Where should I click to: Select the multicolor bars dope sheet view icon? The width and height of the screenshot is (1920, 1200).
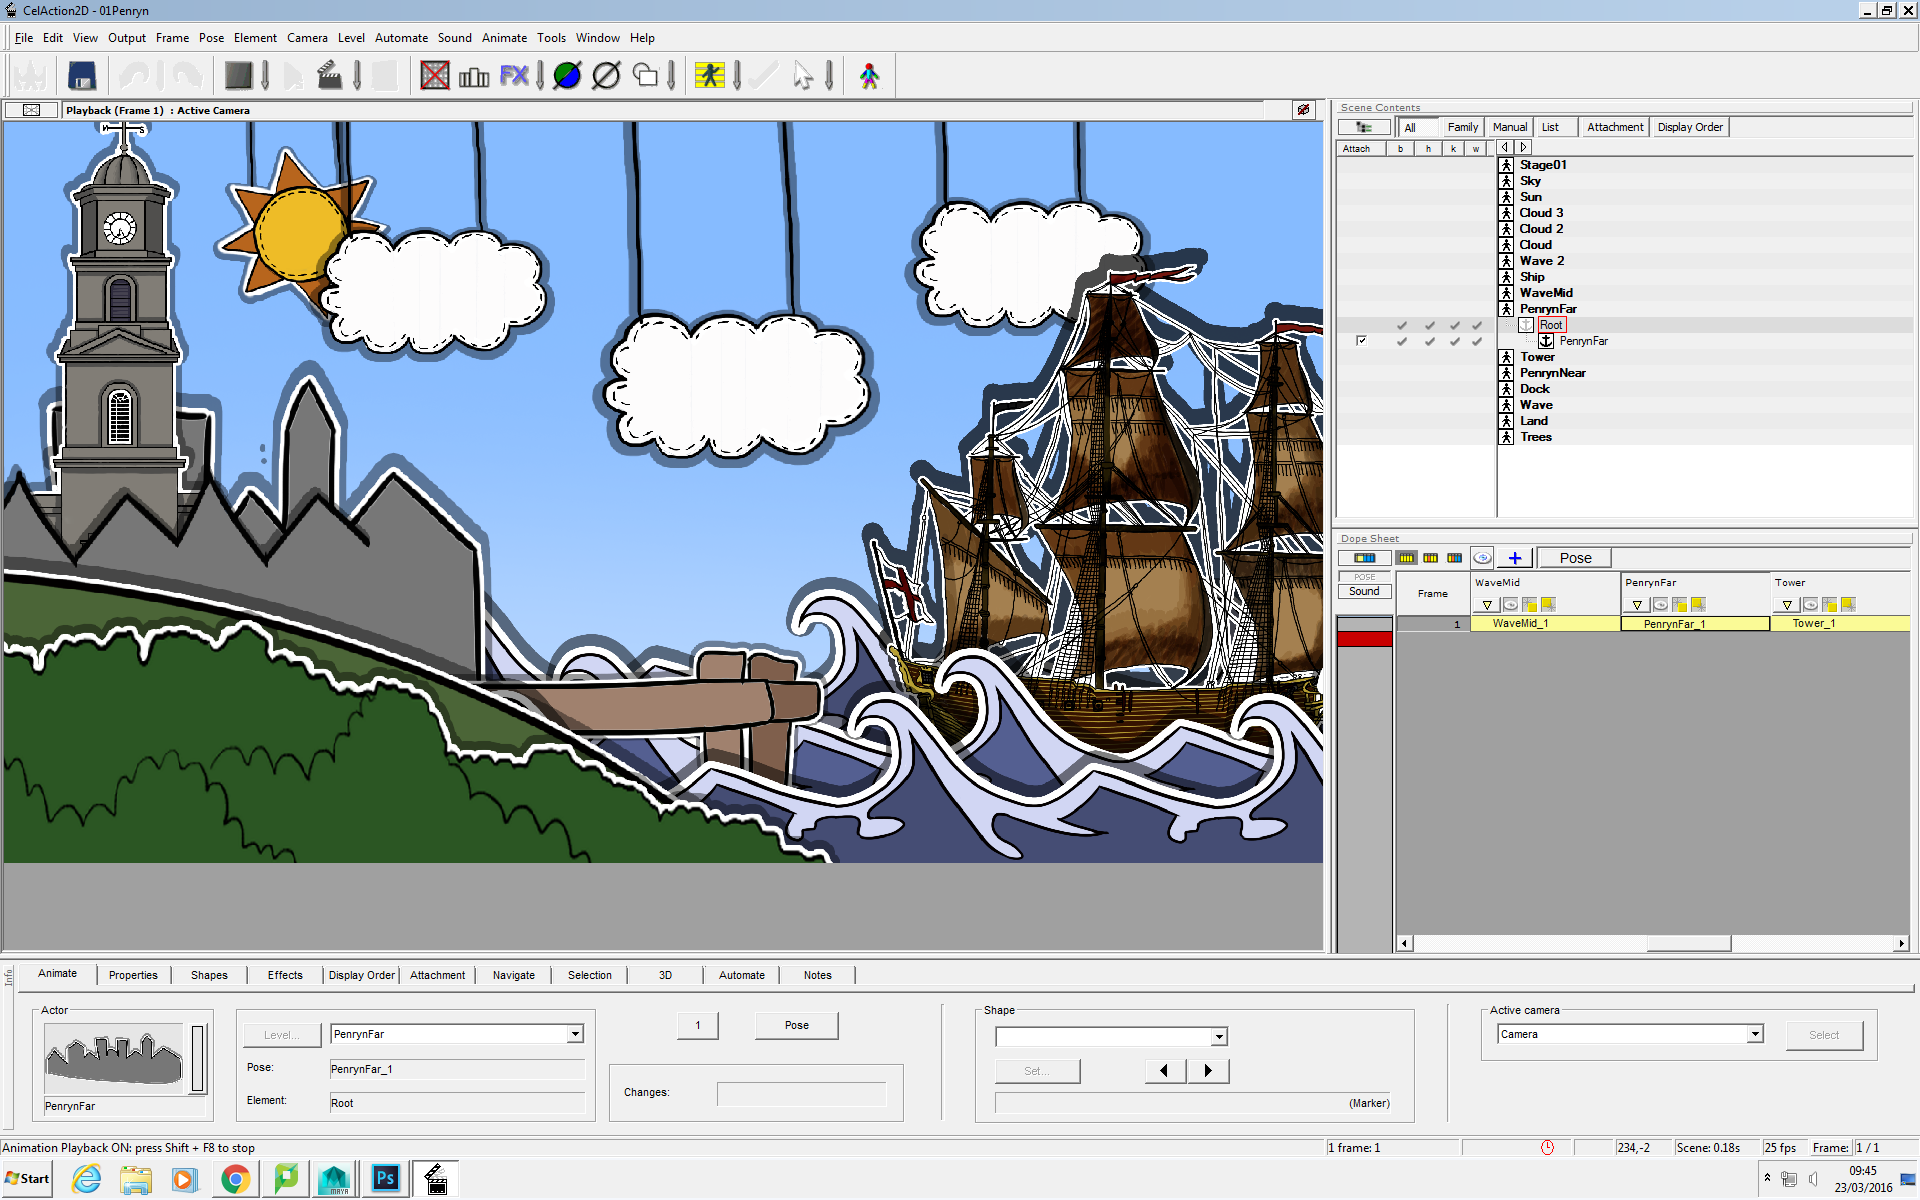click(1455, 558)
